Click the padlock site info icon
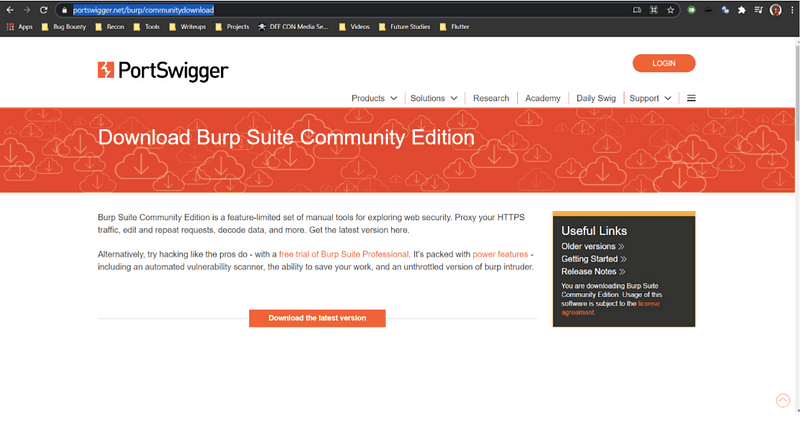Image resolution: width=800 pixels, height=426 pixels. (x=64, y=10)
